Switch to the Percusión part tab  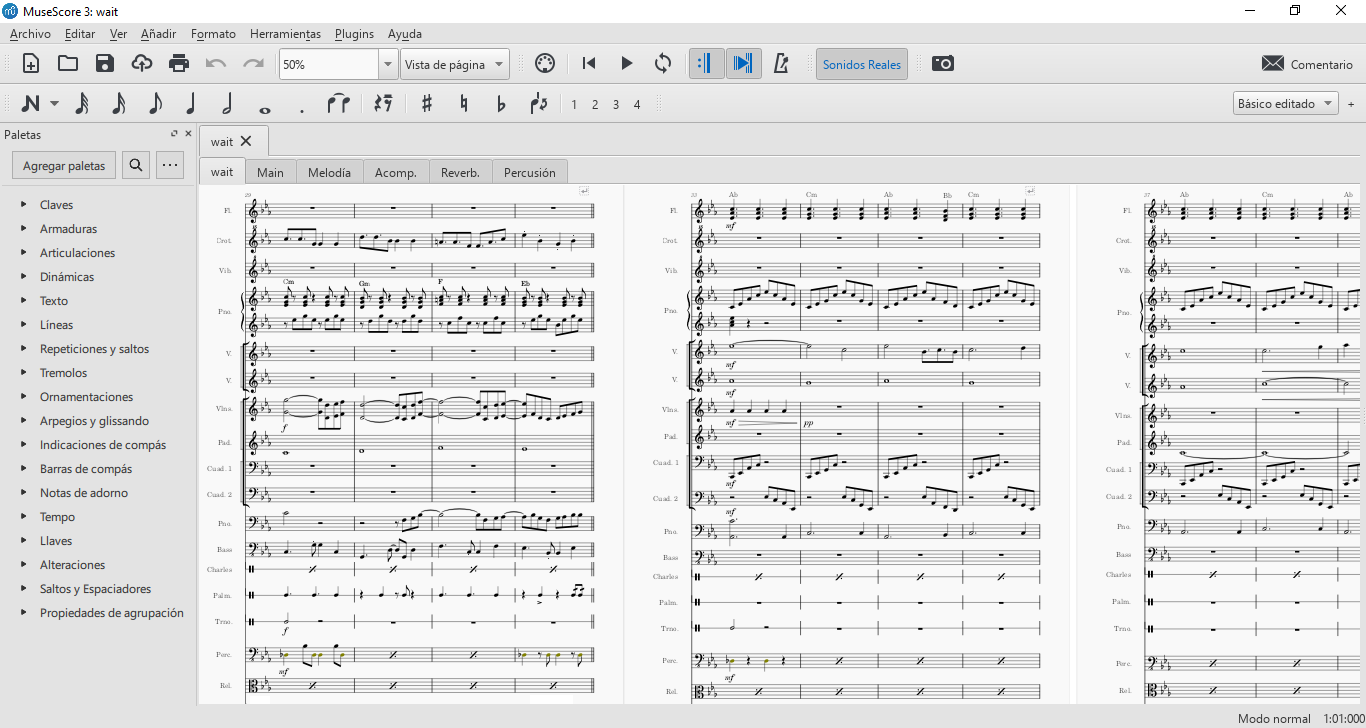tap(530, 172)
